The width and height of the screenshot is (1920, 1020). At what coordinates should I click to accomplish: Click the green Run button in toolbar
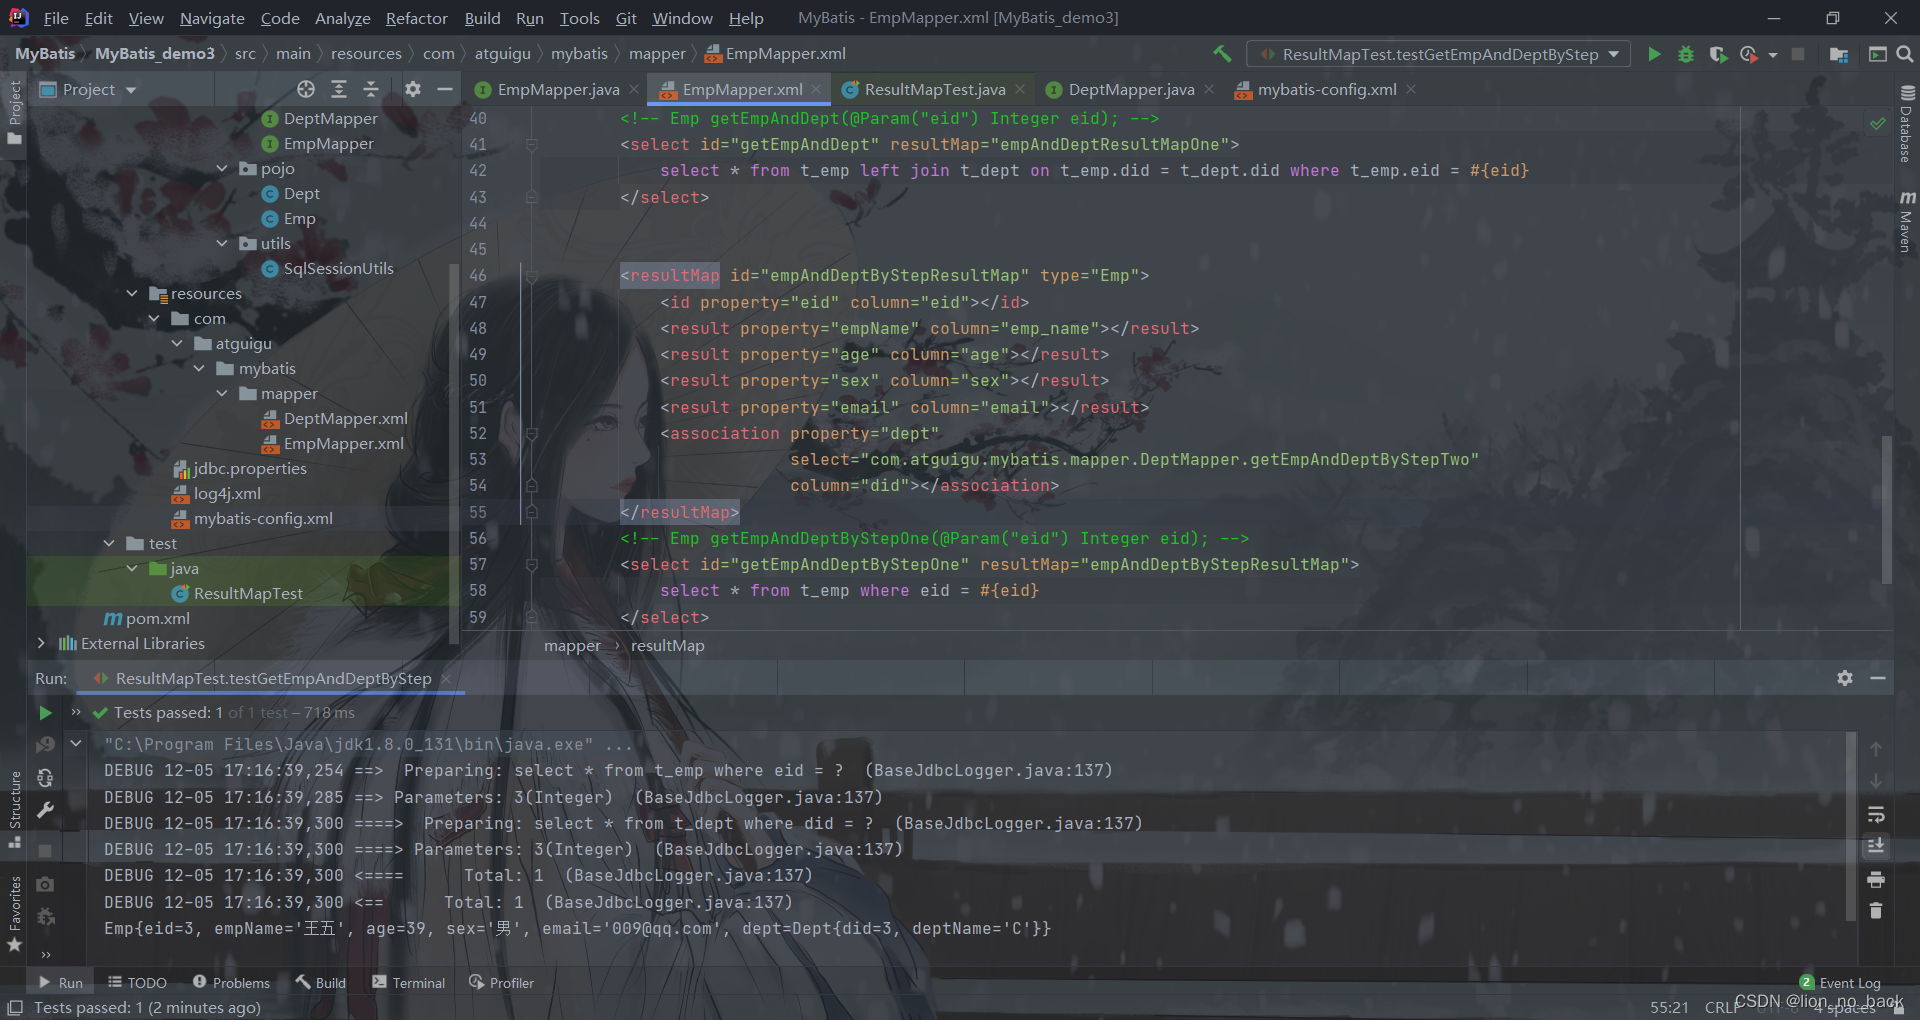pyautogui.click(x=1654, y=54)
